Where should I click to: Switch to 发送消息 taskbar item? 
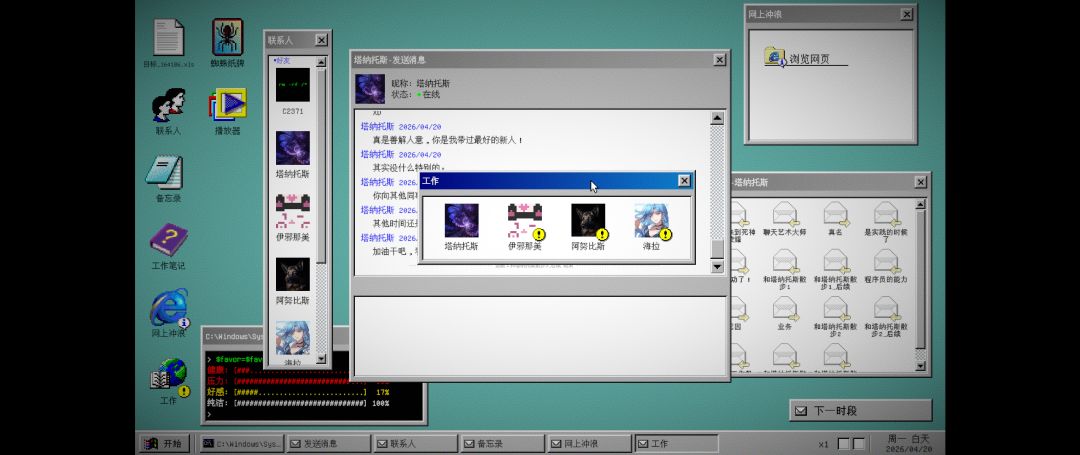[329, 444]
